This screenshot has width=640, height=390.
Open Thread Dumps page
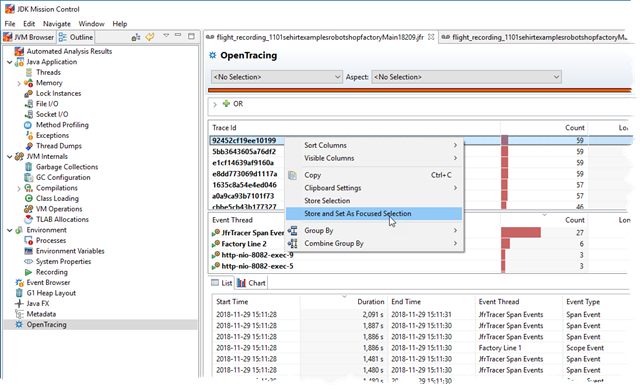pos(58,146)
